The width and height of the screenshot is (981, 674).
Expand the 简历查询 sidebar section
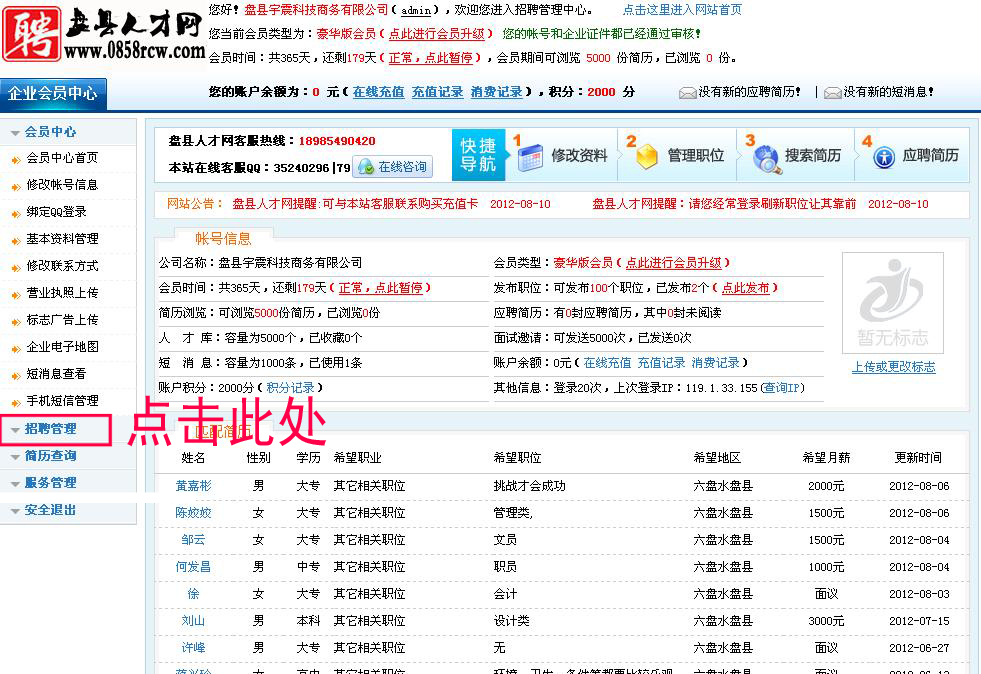point(50,456)
